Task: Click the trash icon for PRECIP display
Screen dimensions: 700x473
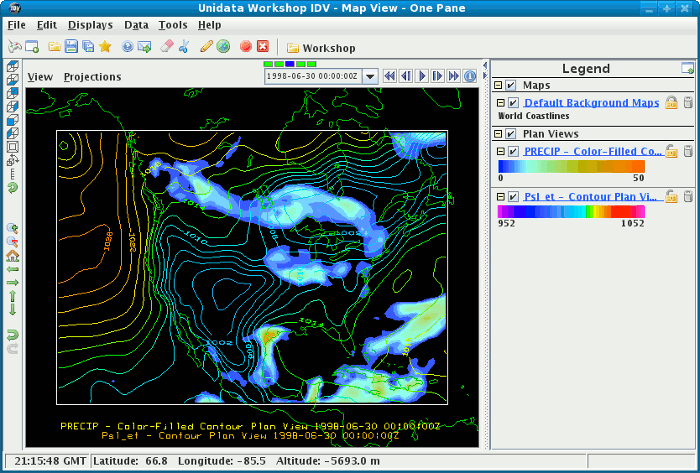Action: coord(687,151)
